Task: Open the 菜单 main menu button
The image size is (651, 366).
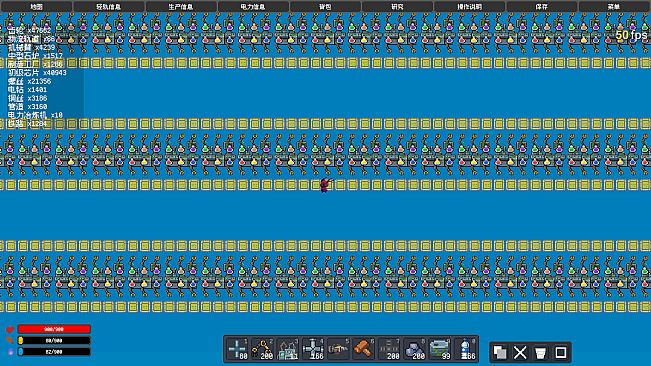Action: (x=614, y=6)
